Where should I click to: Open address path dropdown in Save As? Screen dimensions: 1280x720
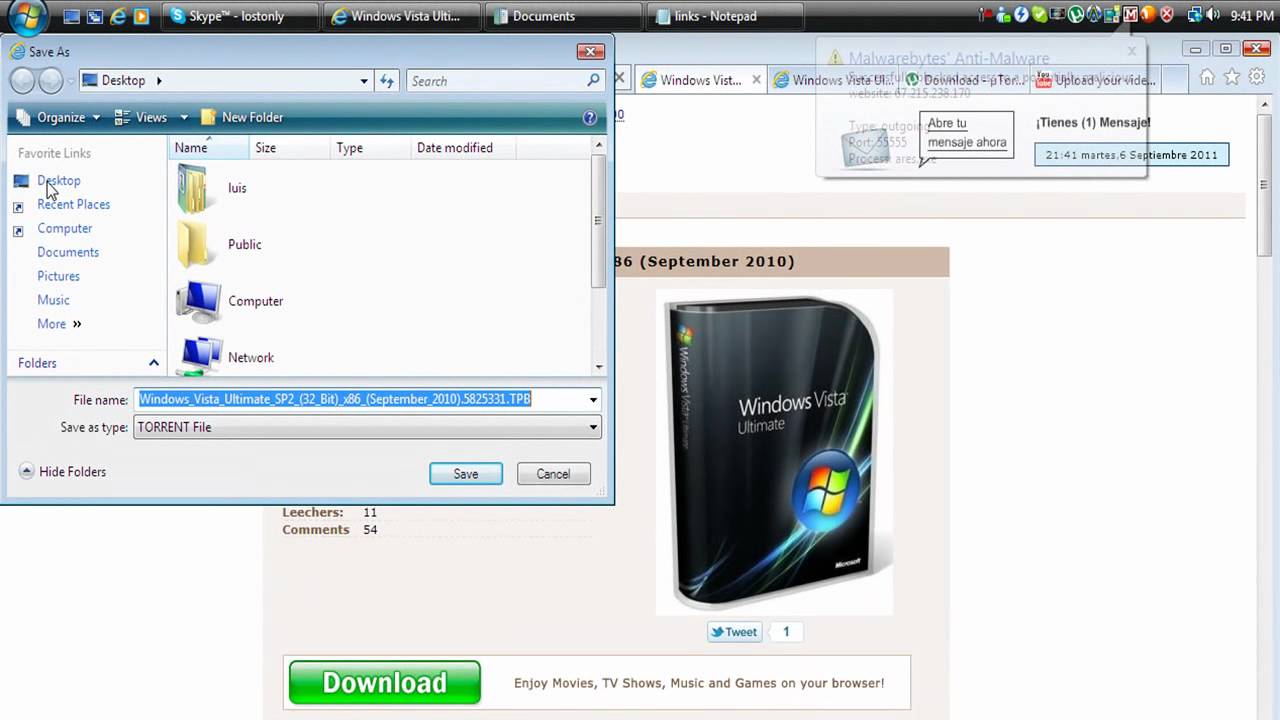(364, 81)
